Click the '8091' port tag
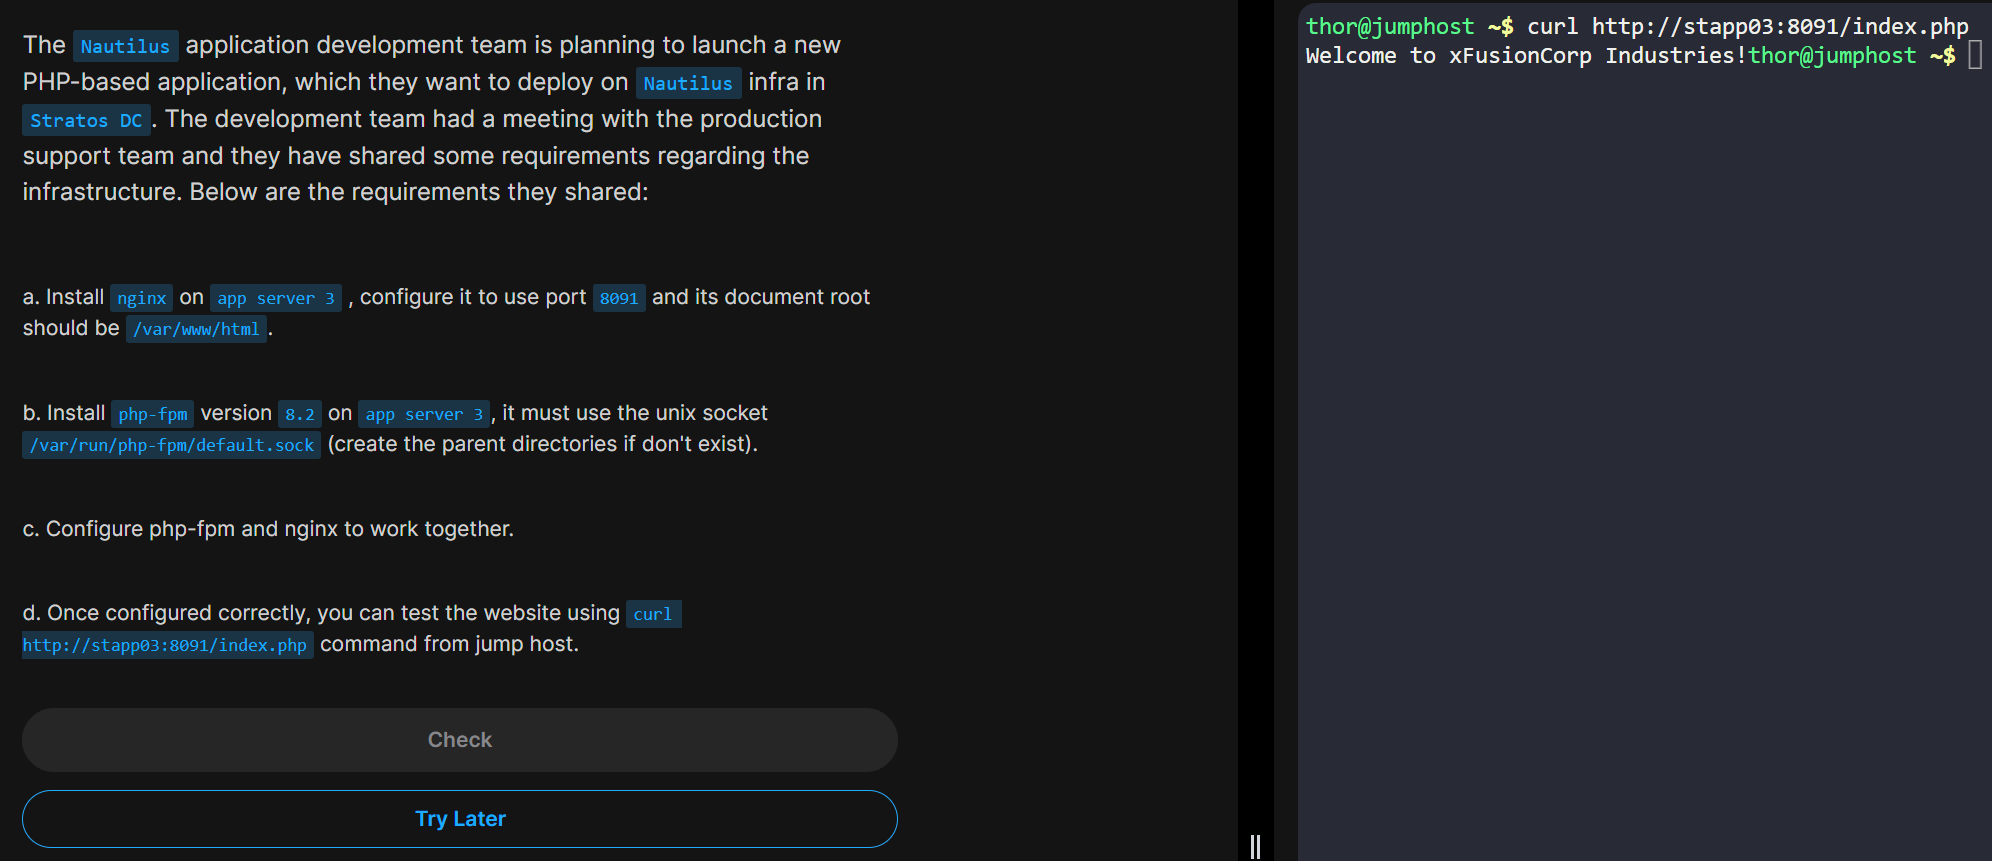 pyautogui.click(x=619, y=298)
